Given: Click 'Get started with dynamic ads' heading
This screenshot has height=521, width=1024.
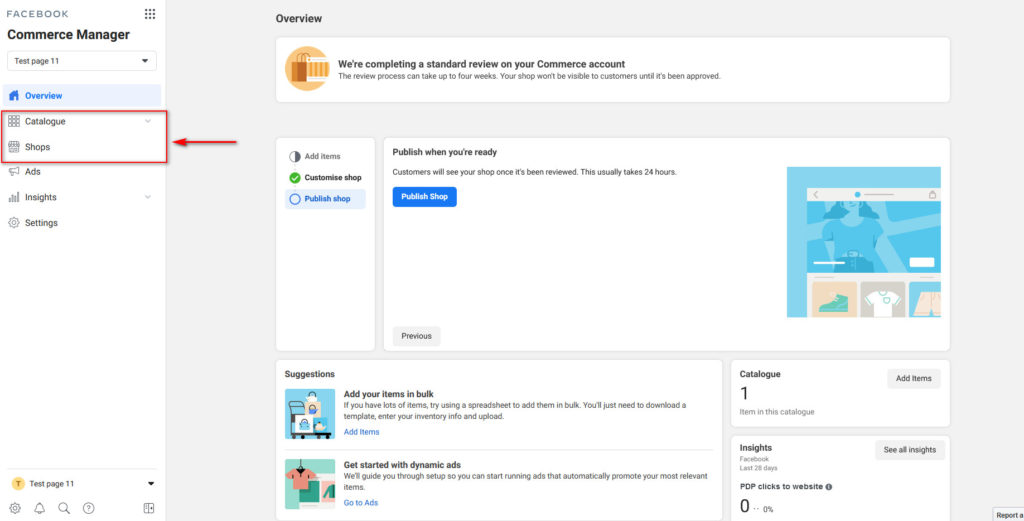Looking at the screenshot, I should tap(402, 465).
